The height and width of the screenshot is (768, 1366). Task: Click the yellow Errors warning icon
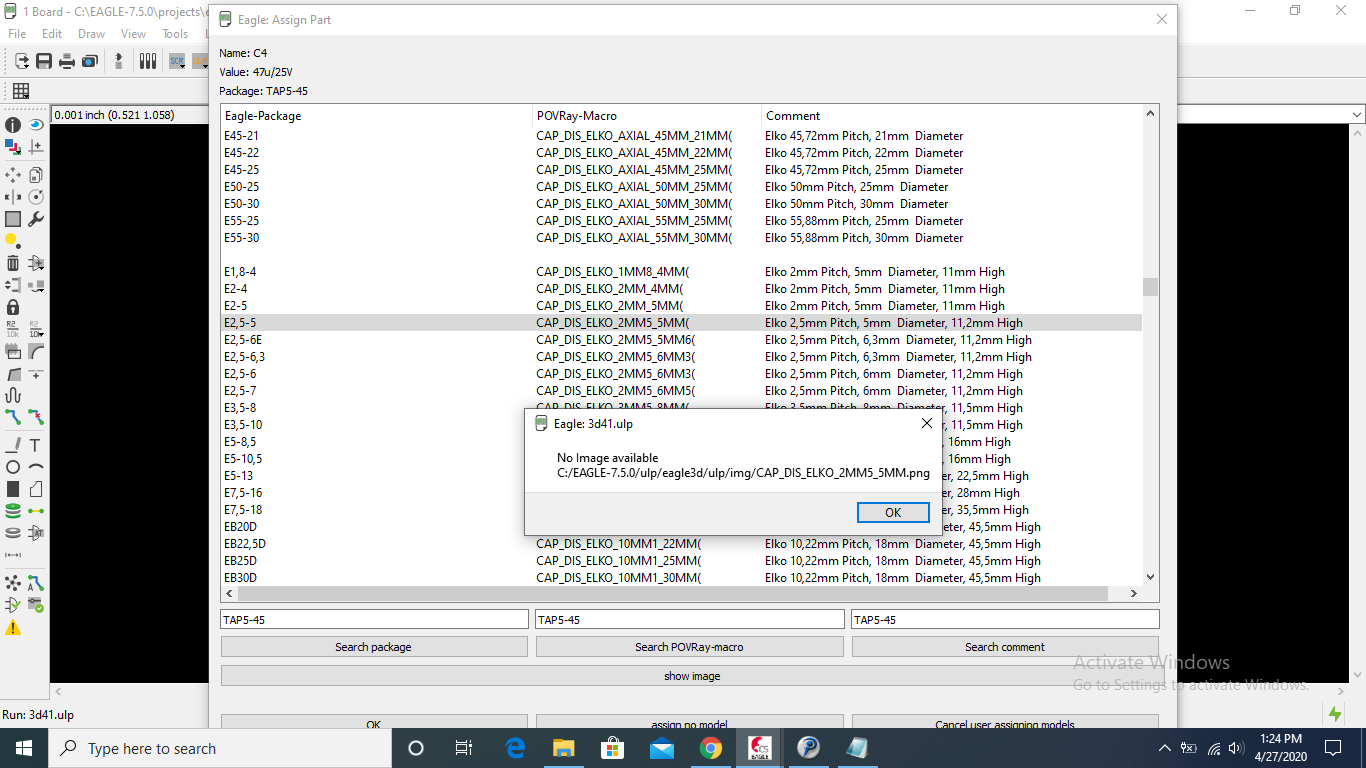(x=13, y=628)
